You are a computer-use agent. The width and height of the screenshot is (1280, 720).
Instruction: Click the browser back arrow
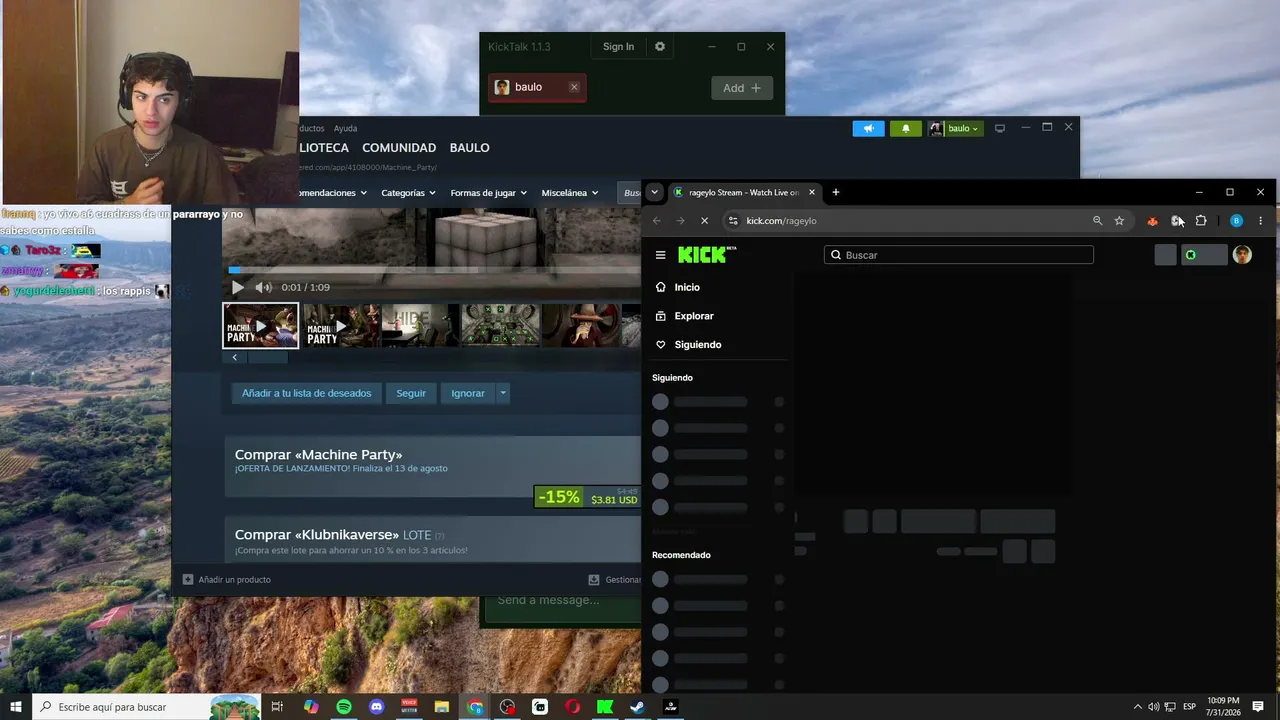point(657,221)
